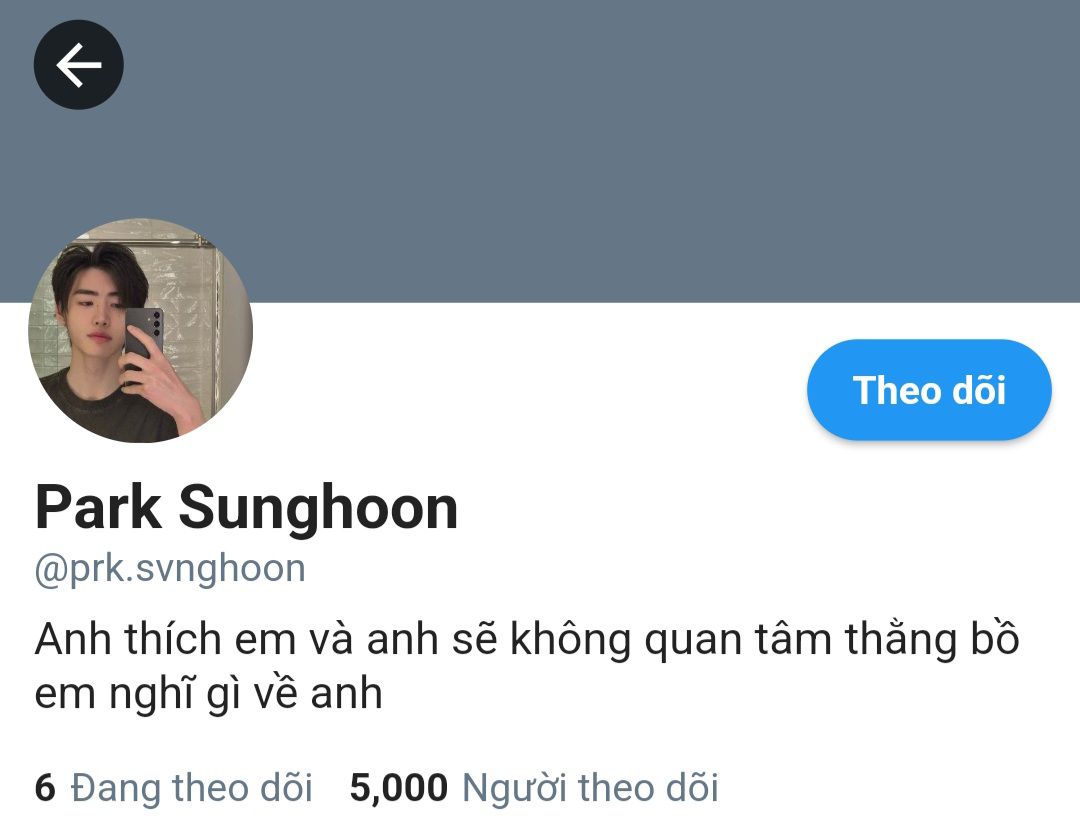Follow the account with the Theo dõi button
This screenshot has height=840, width=1080.
(x=929, y=390)
